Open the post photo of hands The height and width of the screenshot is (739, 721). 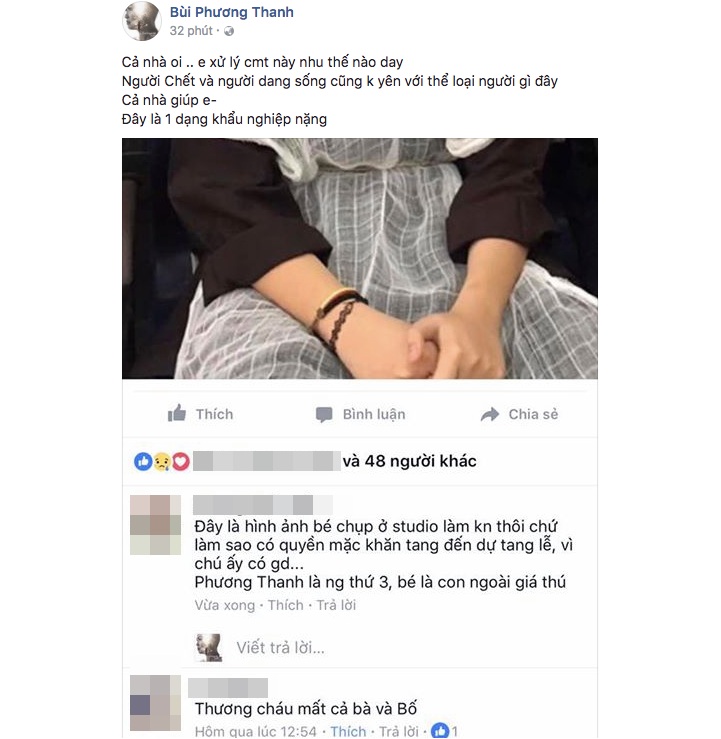360,258
